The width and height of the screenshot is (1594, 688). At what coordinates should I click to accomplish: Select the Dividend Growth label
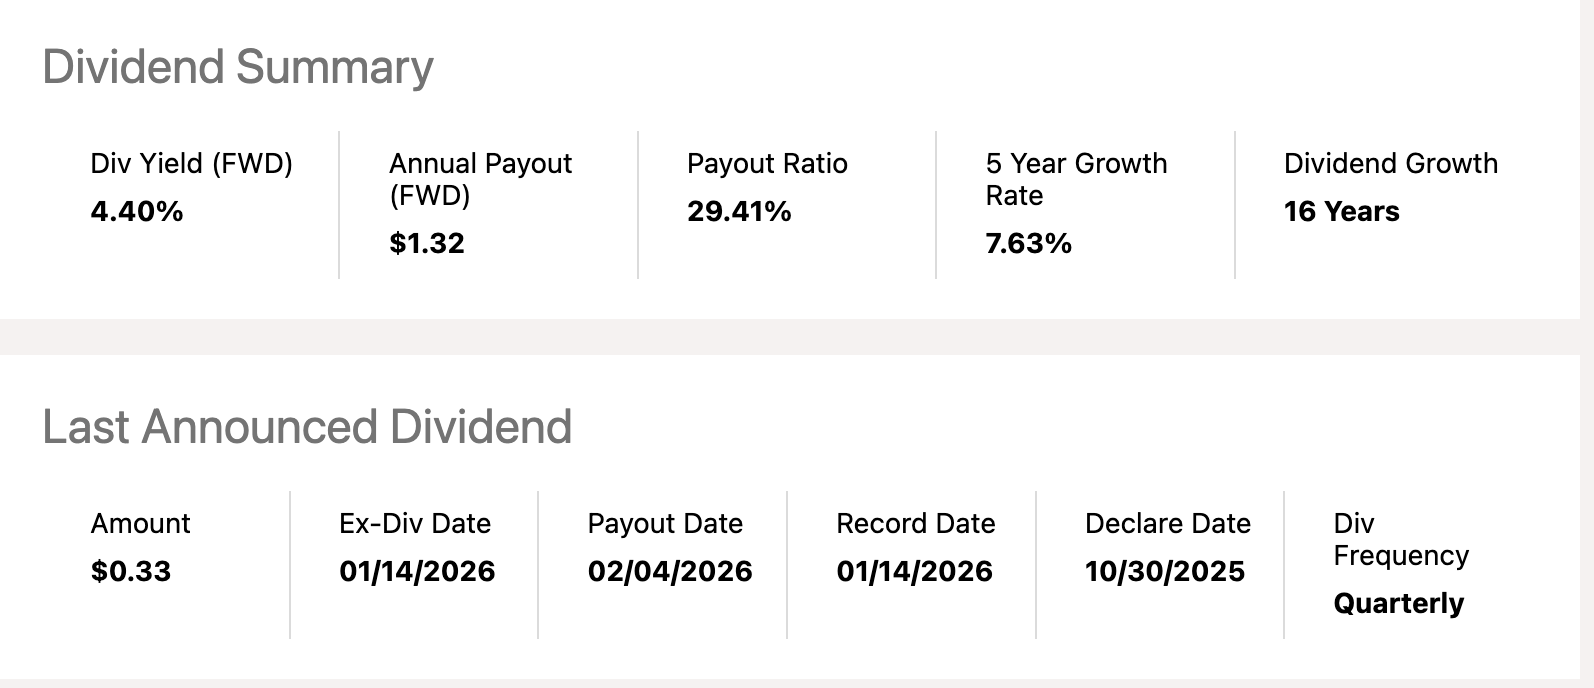[1390, 164]
